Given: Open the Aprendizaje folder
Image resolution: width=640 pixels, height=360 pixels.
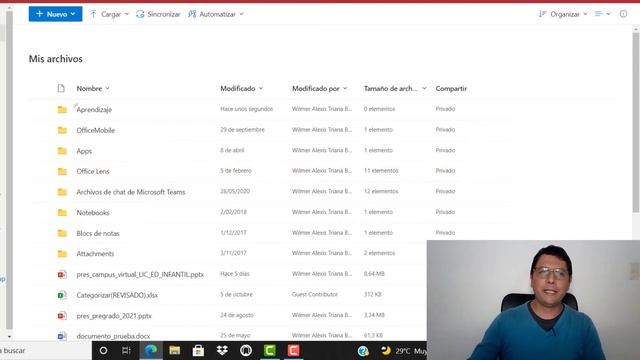Looking at the screenshot, I should click(94, 109).
